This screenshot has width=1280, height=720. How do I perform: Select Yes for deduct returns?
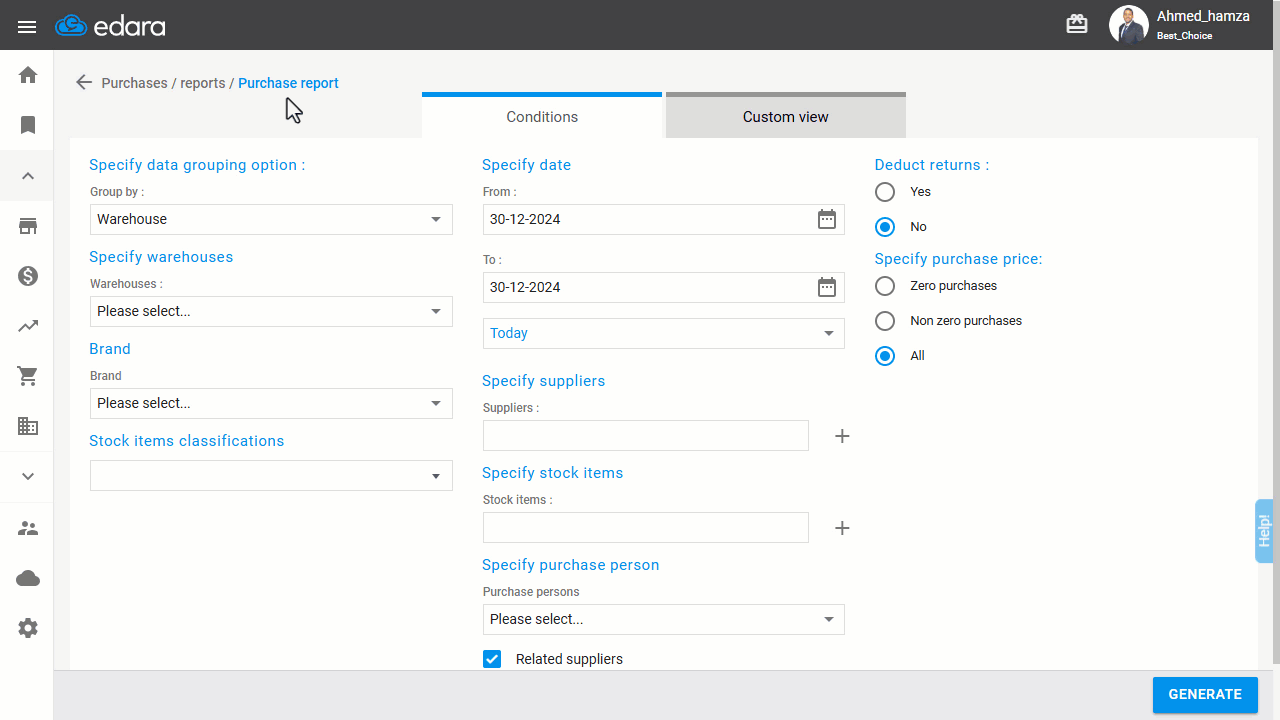pos(885,192)
